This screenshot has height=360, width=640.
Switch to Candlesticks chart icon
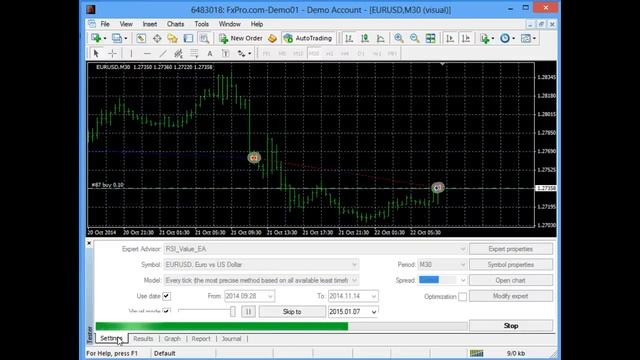tap(364, 38)
